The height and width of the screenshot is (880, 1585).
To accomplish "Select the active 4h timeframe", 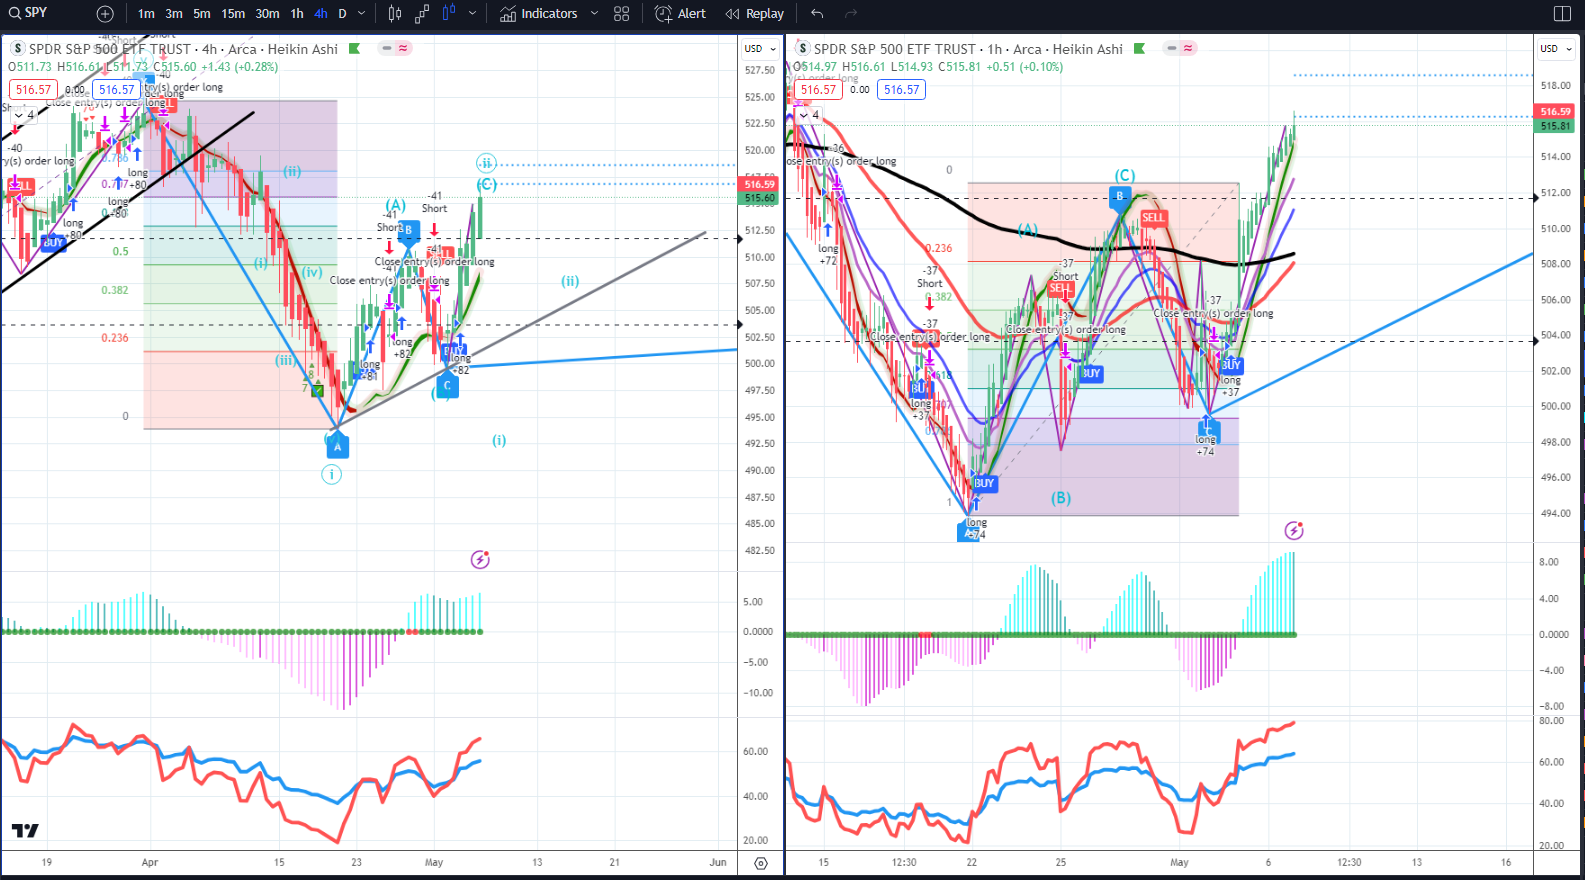I will pyautogui.click(x=320, y=14).
